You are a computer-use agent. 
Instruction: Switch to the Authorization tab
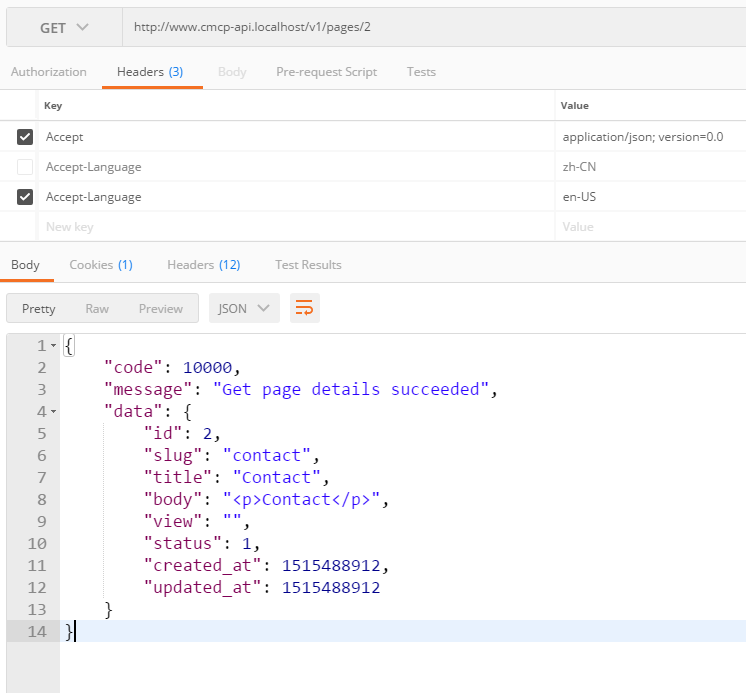click(48, 72)
